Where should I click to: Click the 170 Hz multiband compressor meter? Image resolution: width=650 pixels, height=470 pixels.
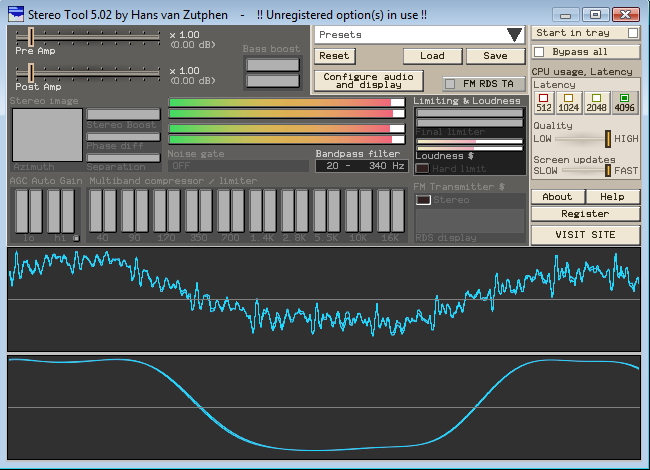pyautogui.click(x=167, y=211)
